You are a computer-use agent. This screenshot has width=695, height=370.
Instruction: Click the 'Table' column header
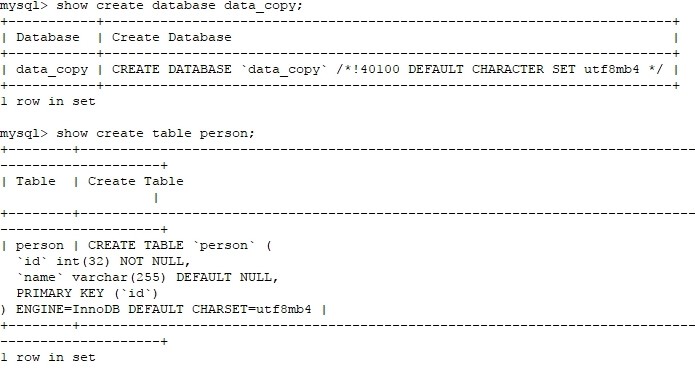(36, 181)
